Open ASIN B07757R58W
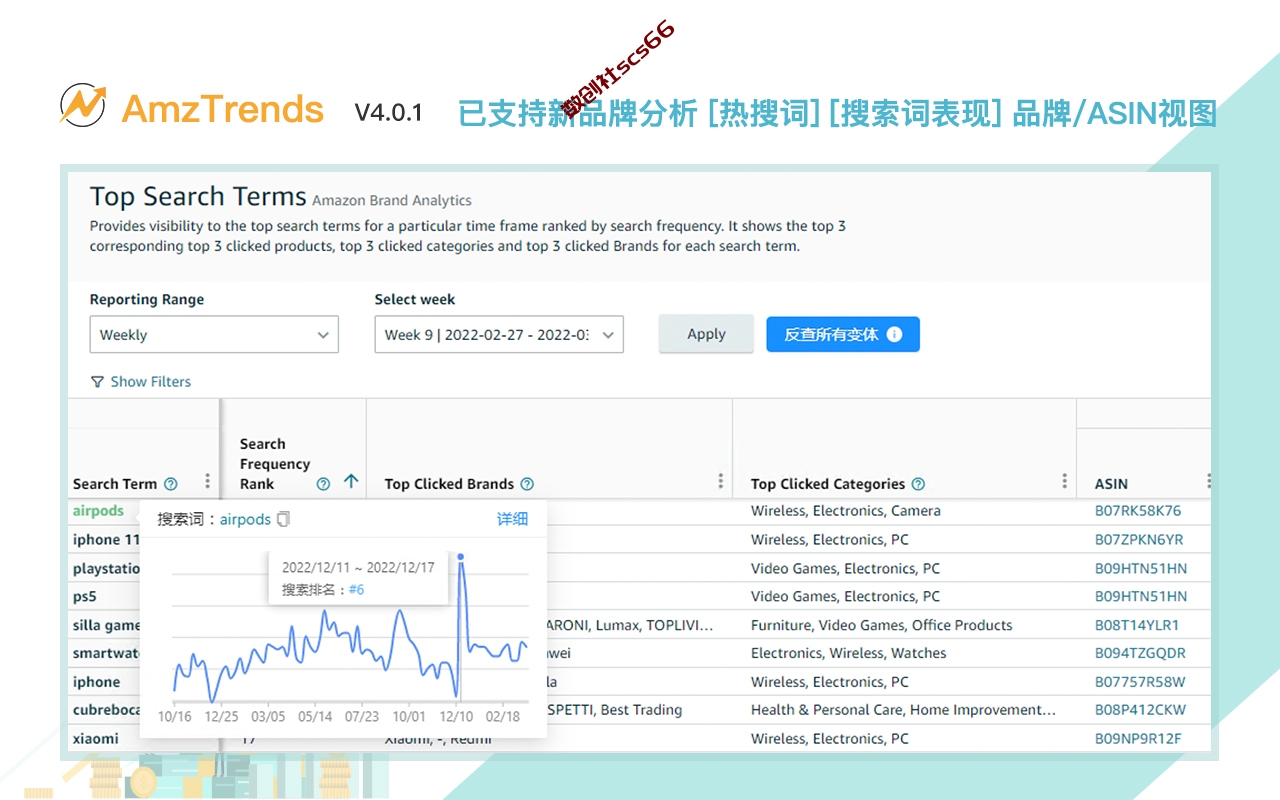This screenshot has height=800, width=1280. click(x=1140, y=682)
